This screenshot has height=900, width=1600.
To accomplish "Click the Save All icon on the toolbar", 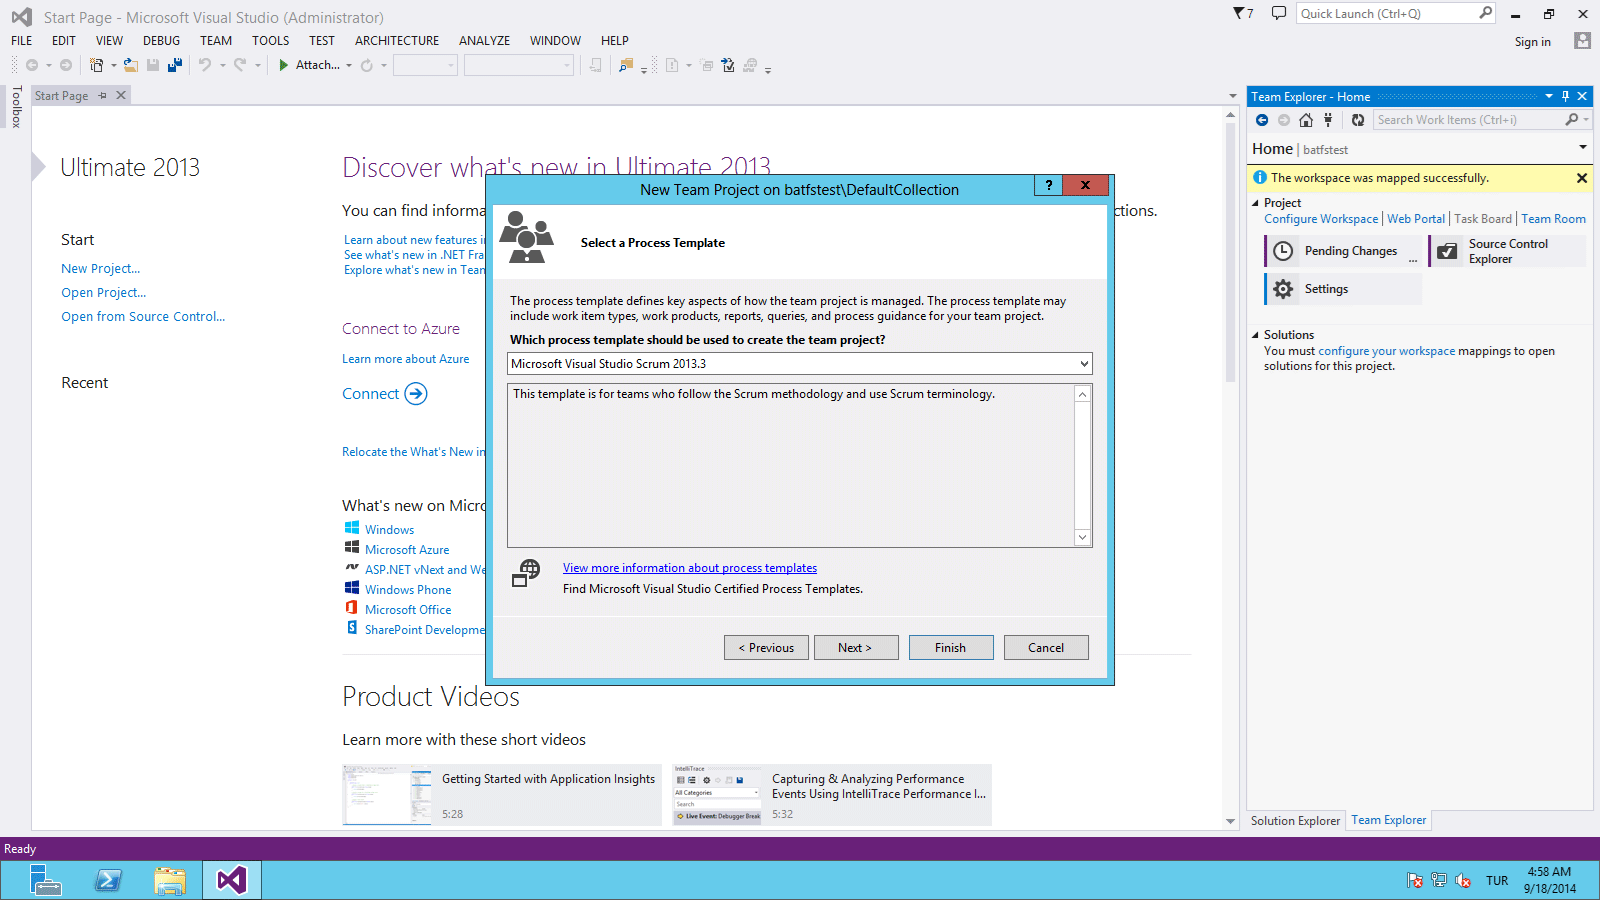I will click(174, 64).
